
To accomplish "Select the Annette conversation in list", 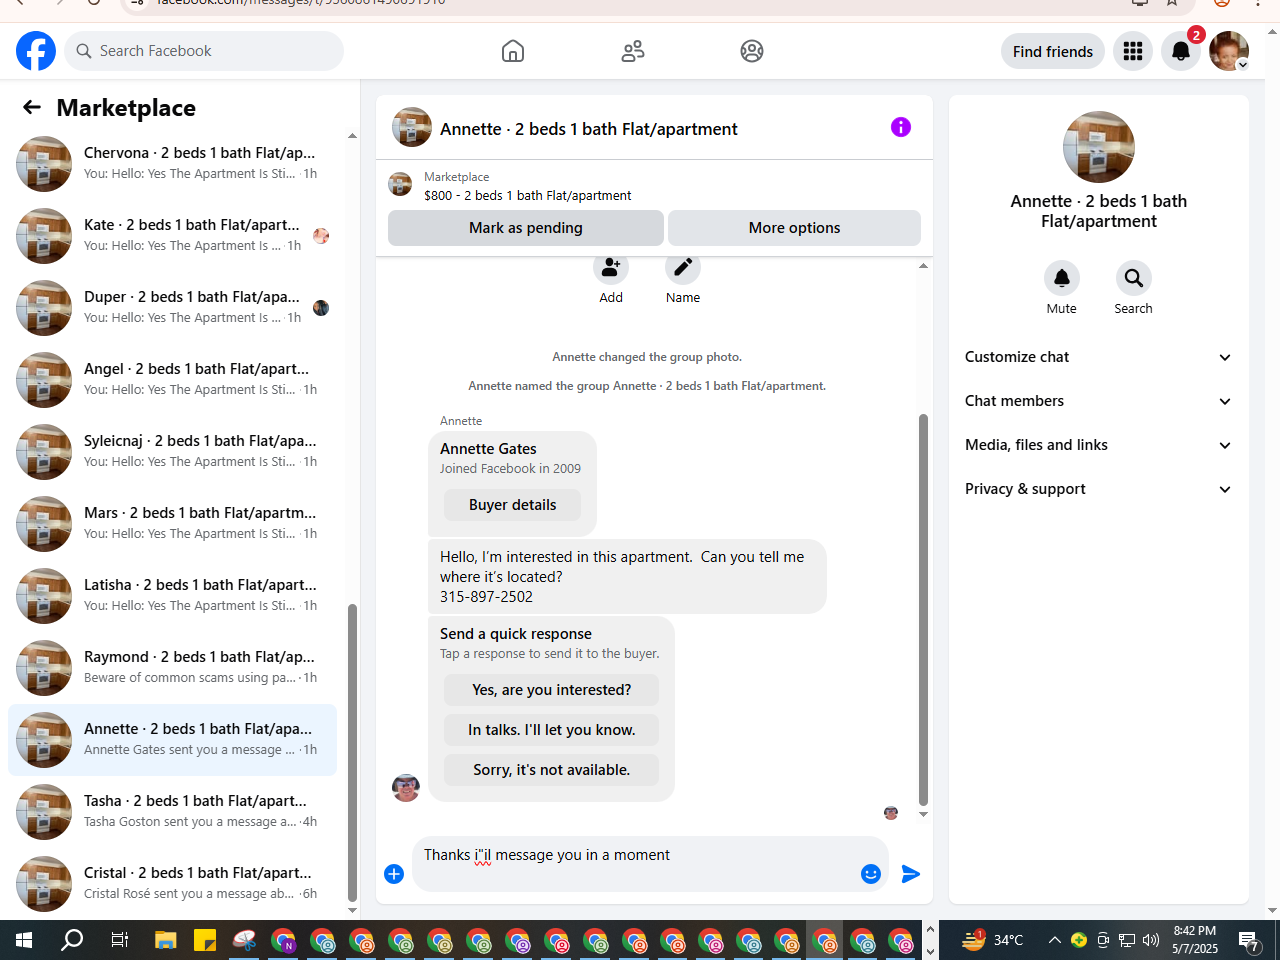I will 172,740.
